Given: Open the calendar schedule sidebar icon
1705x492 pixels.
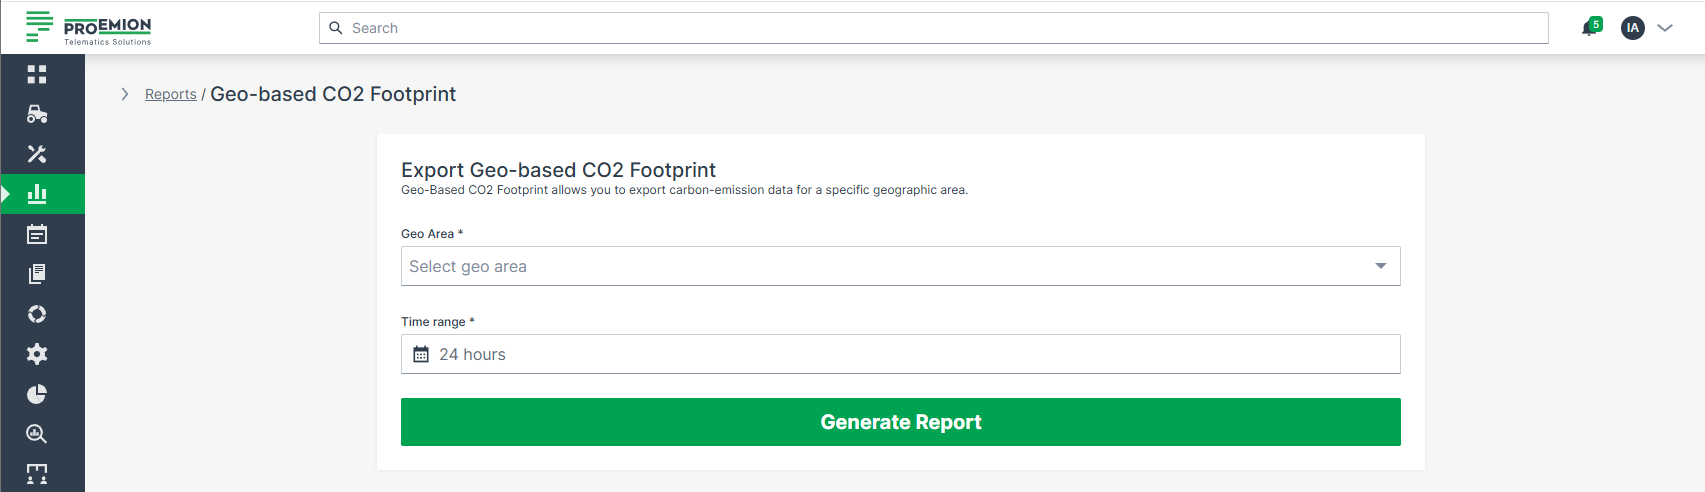Looking at the screenshot, I should pos(37,234).
